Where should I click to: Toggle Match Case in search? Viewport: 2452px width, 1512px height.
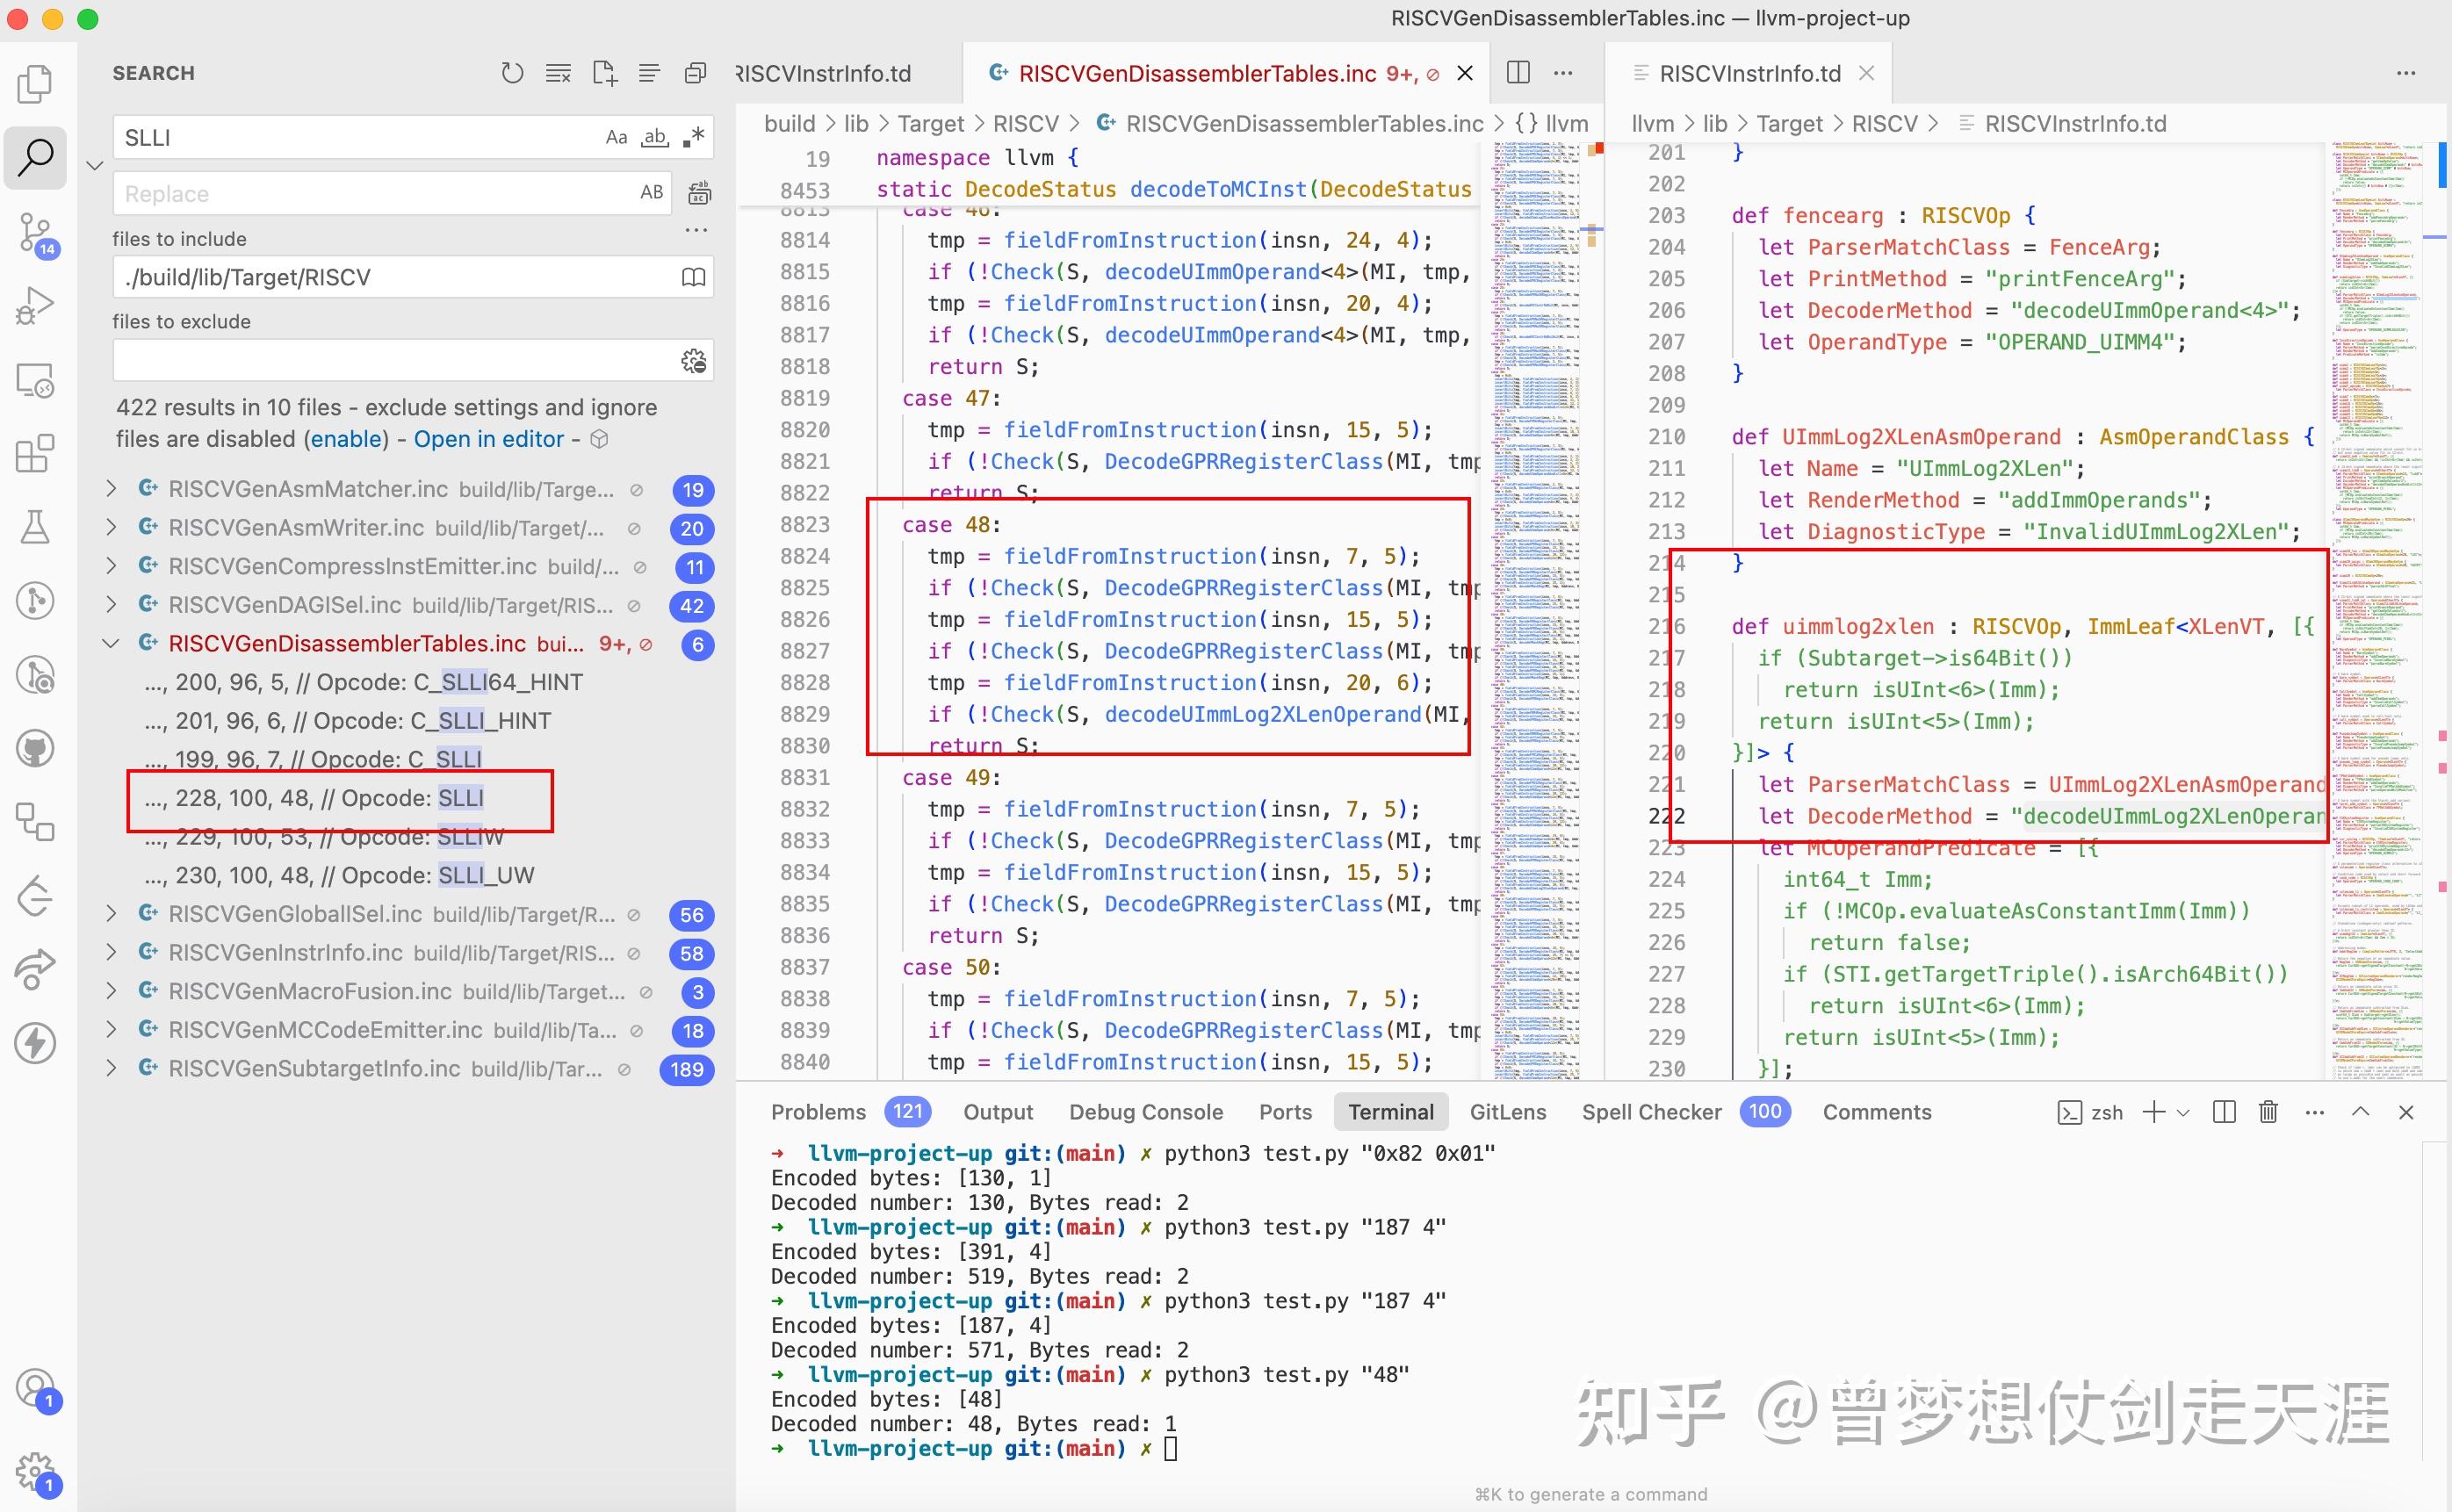pos(616,137)
